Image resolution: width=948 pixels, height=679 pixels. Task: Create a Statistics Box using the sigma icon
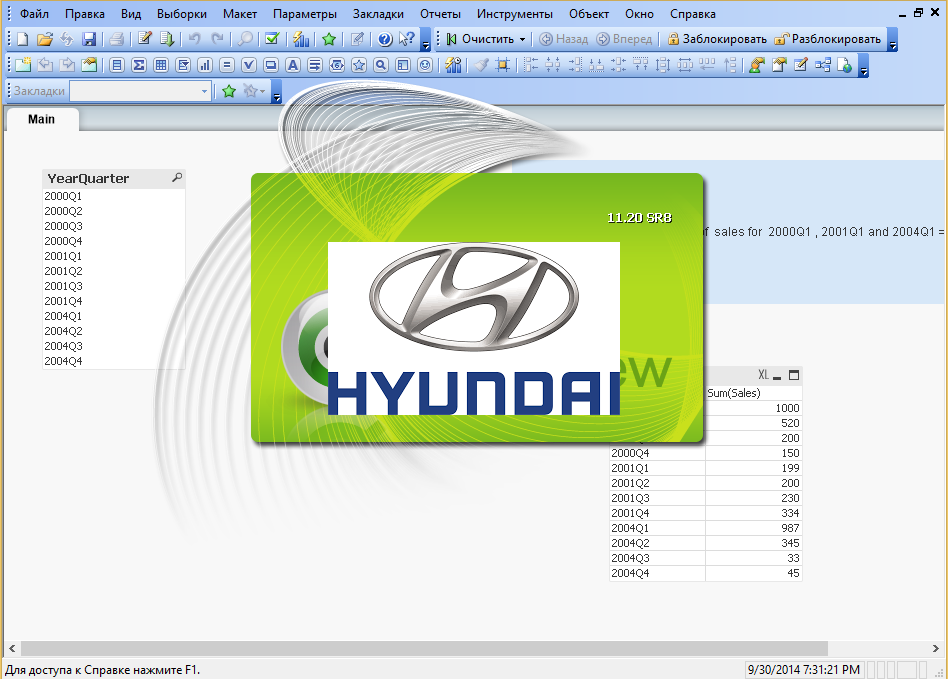pyautogui.click(x=139, y=65)
